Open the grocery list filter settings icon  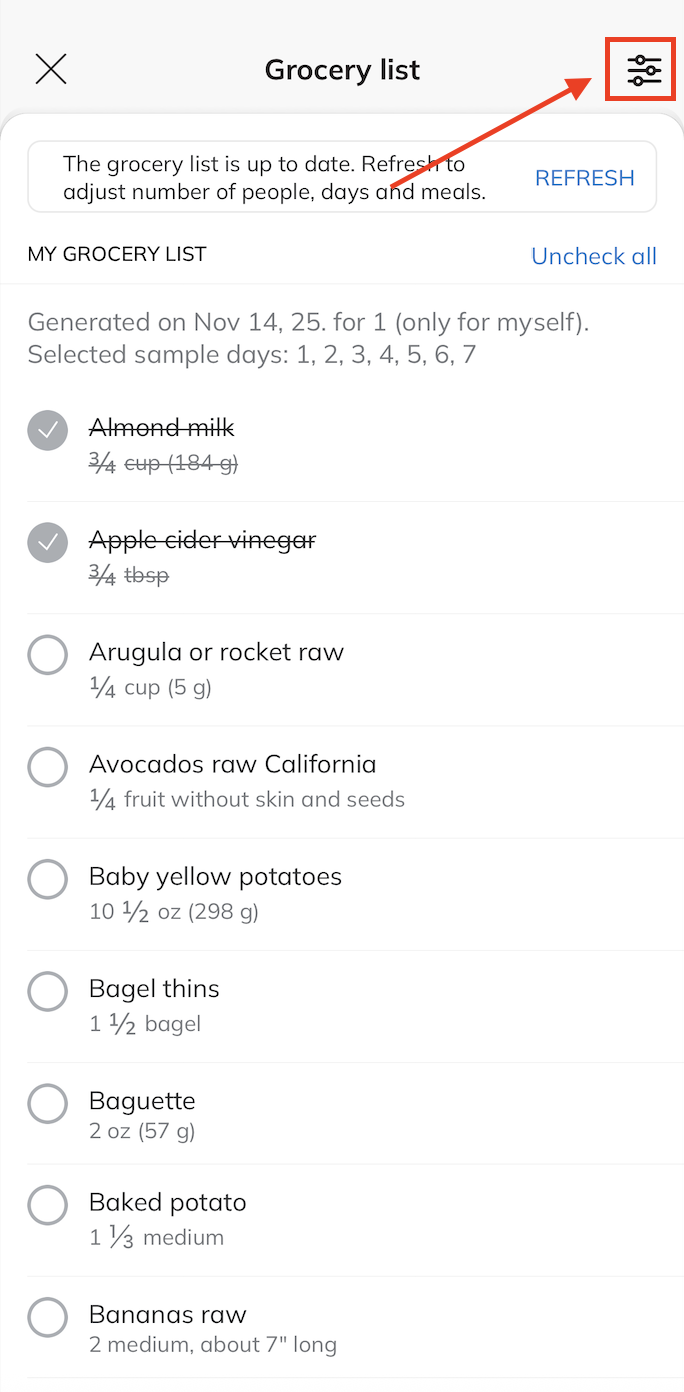[640, 69]
